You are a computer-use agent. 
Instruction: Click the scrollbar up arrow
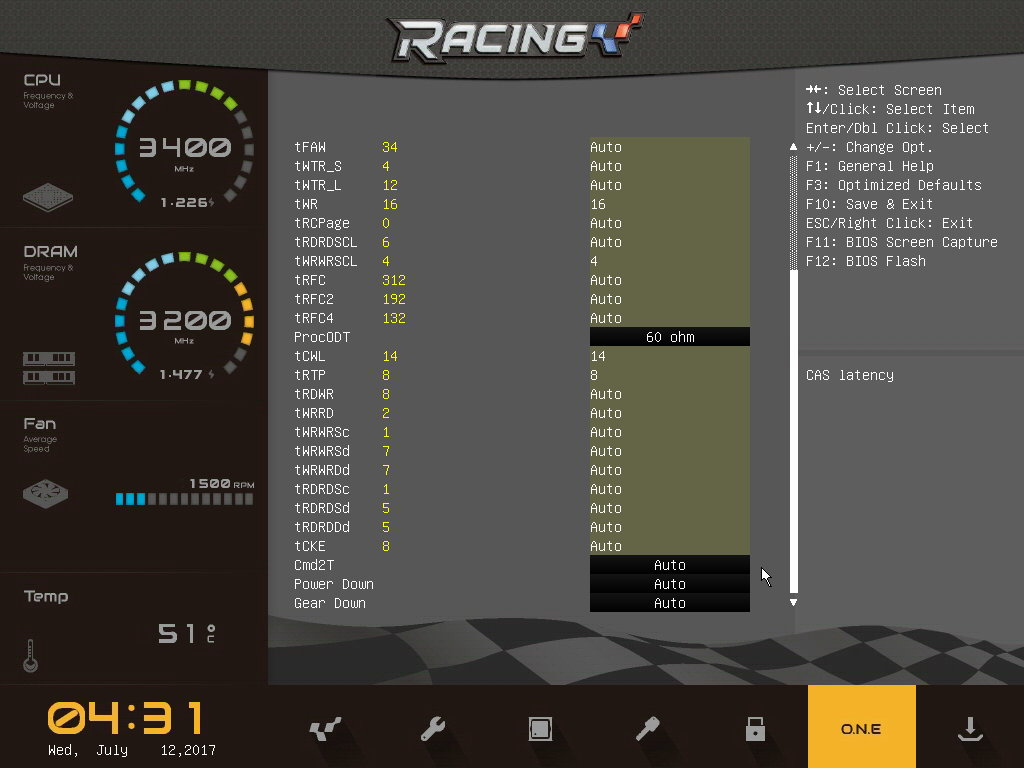pyautogui.click(x=794, y=147)
